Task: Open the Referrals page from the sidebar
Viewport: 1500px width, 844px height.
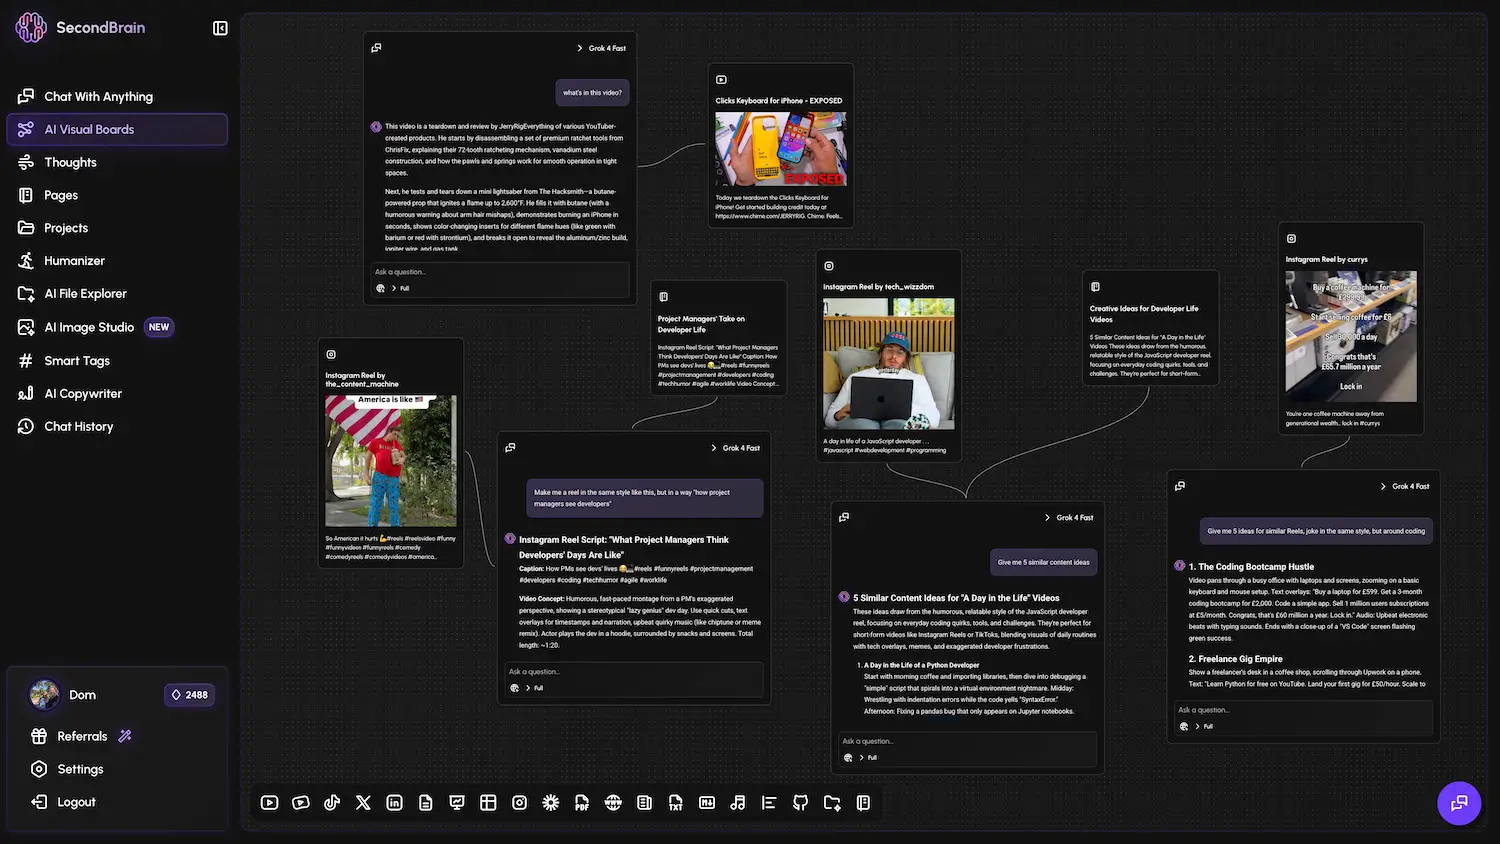Action: pos(83,735)
